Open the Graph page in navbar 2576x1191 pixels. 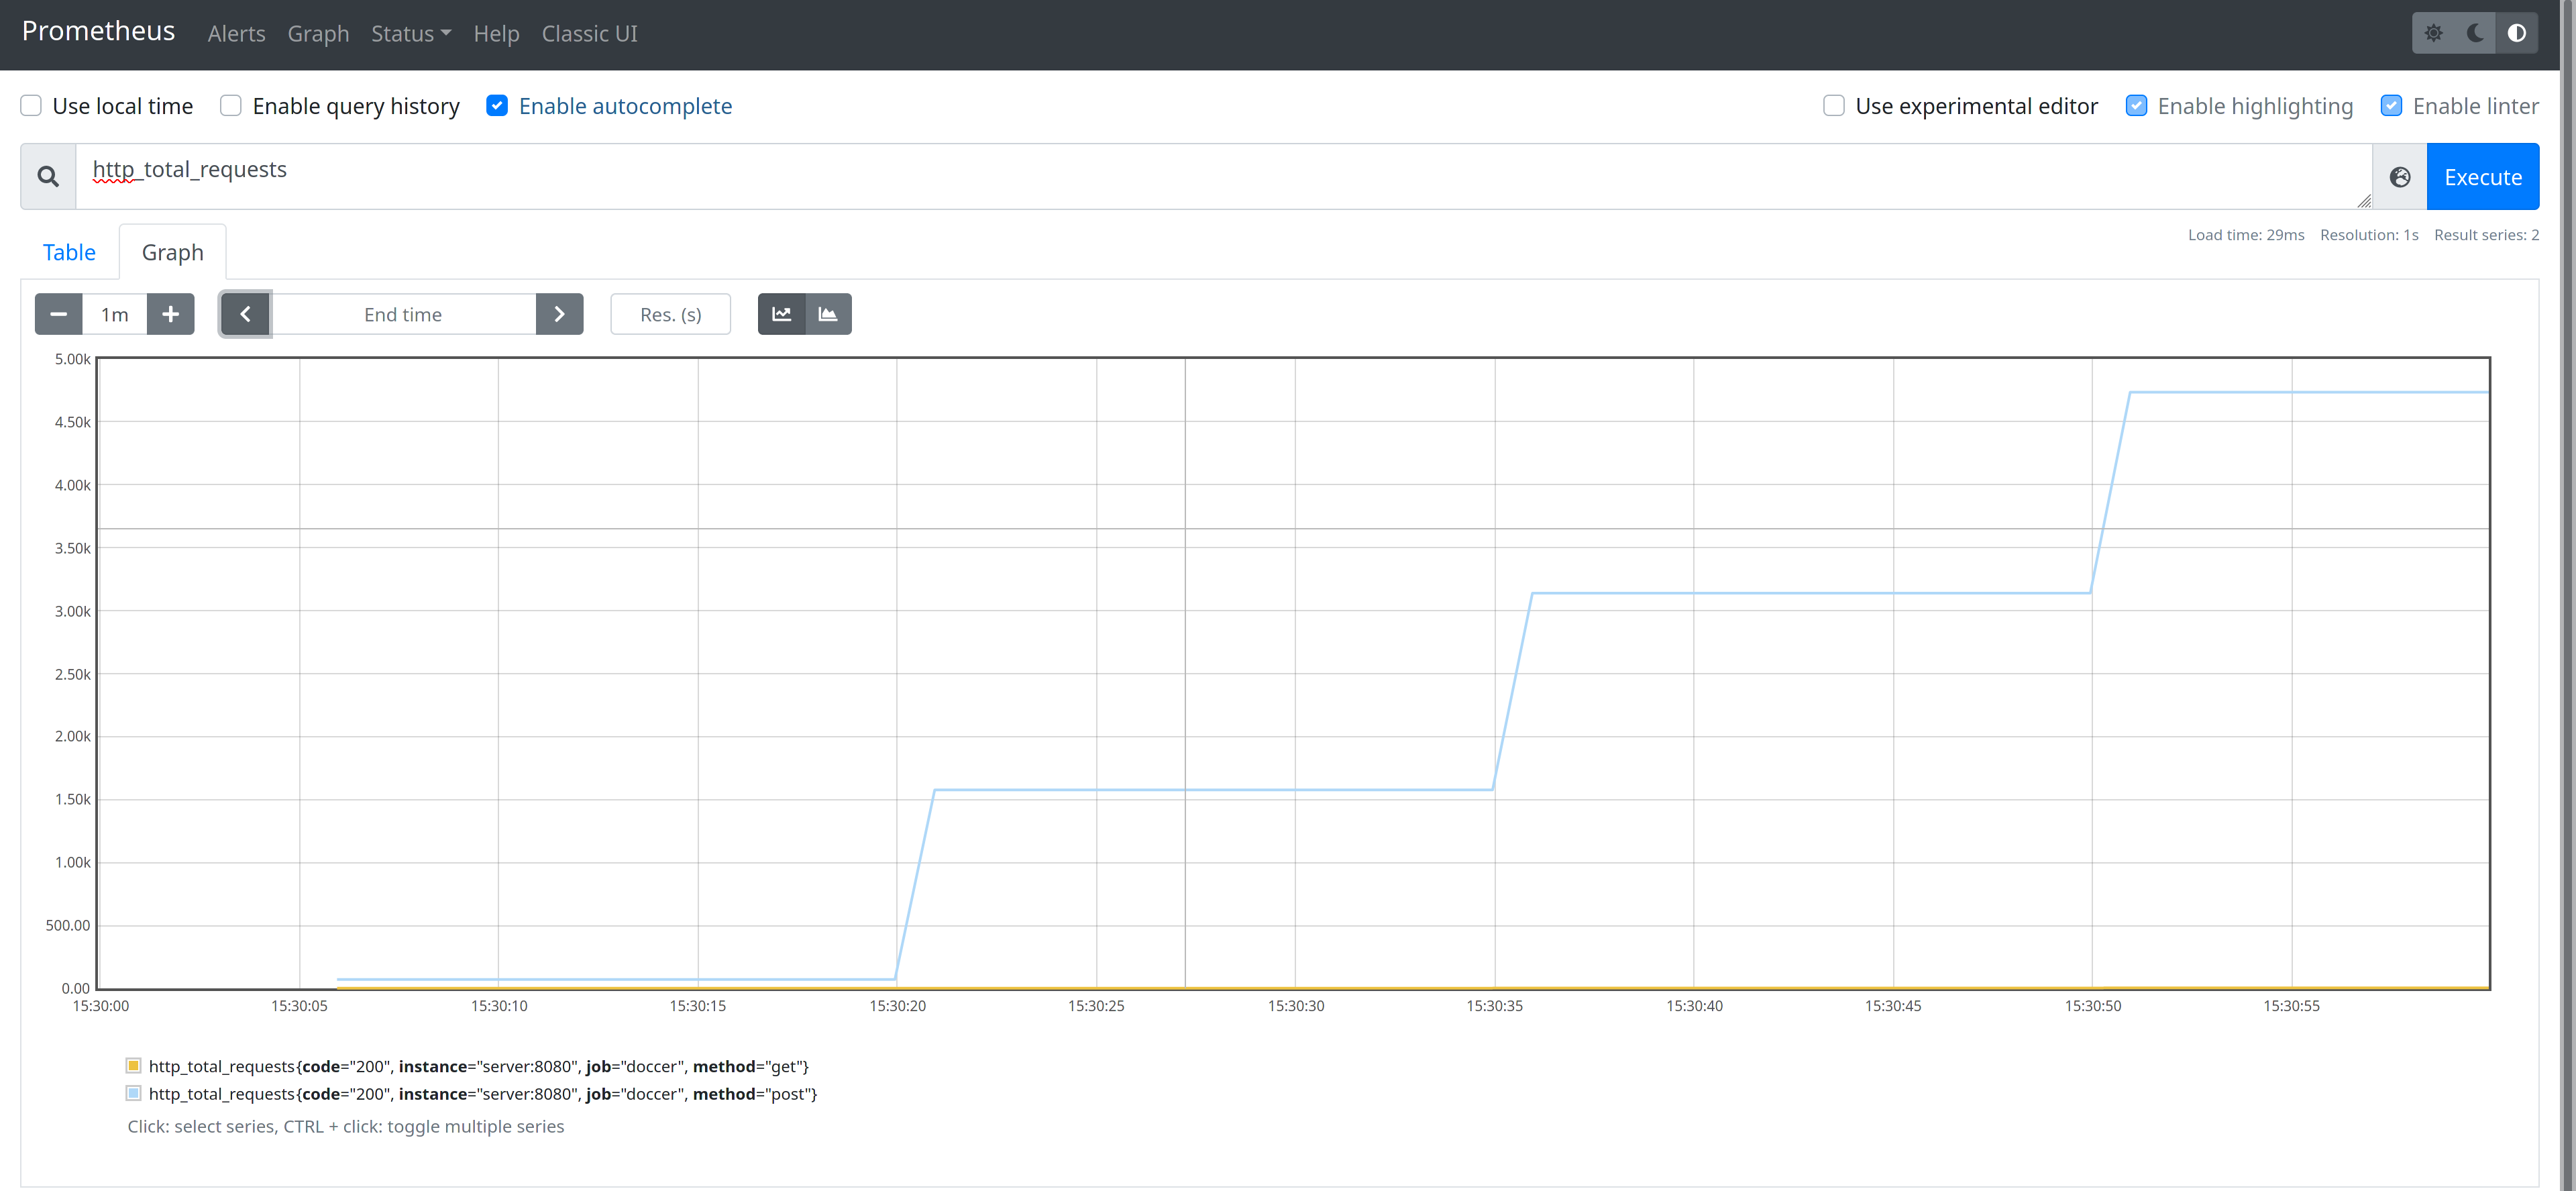(319, 34)
